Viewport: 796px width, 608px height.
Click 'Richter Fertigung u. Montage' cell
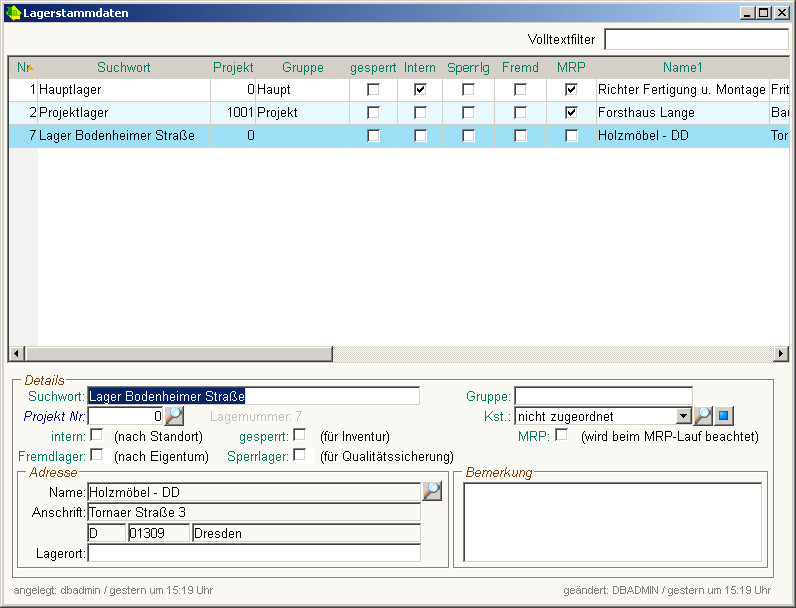click(683, 89)
